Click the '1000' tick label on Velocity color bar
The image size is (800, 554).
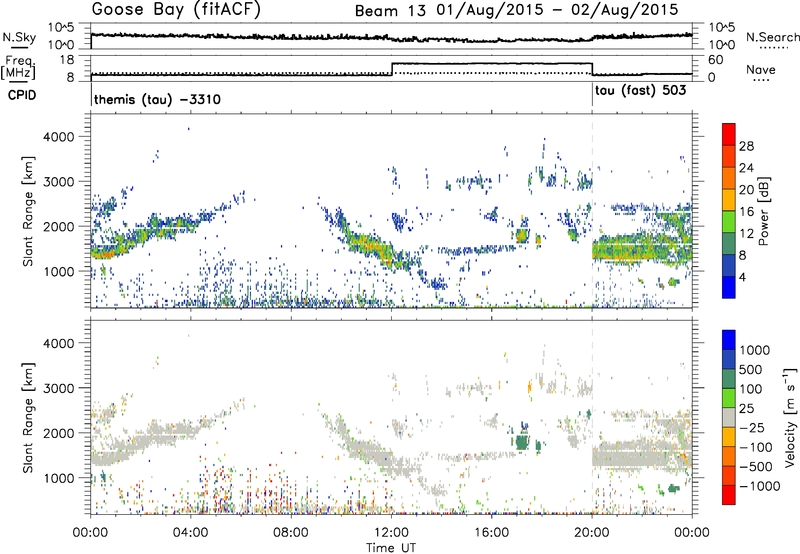755,350
